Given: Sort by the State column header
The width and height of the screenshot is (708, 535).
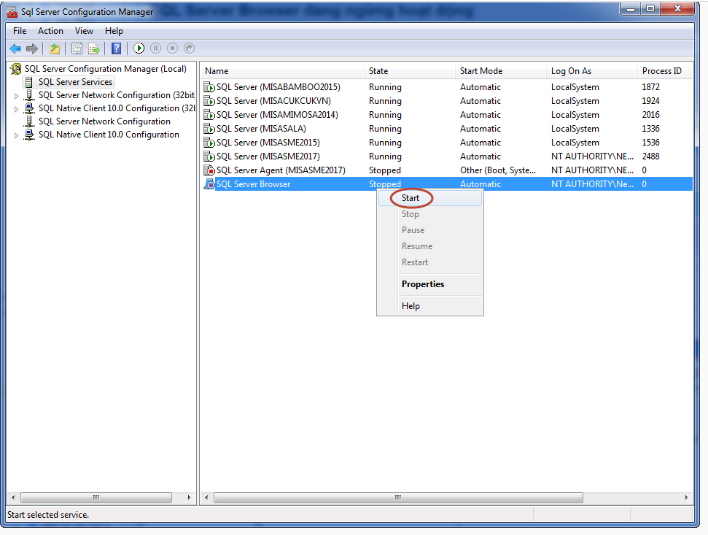Looking at the screenshot, I should pyautogui.click(x=410, y=71).
